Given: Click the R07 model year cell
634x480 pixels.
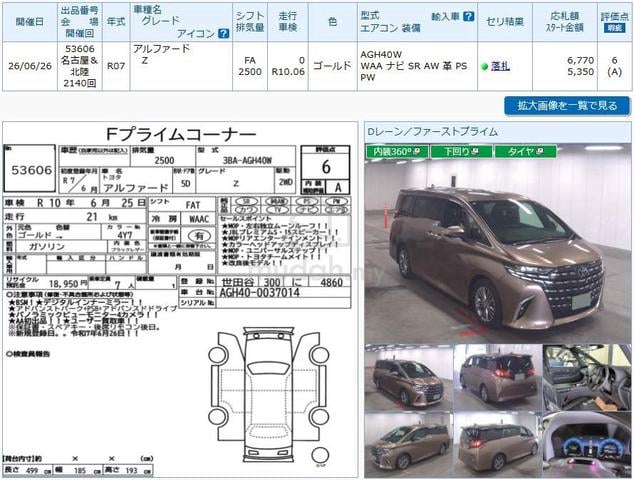Looking at the screenshot, I should pos(116,66).
